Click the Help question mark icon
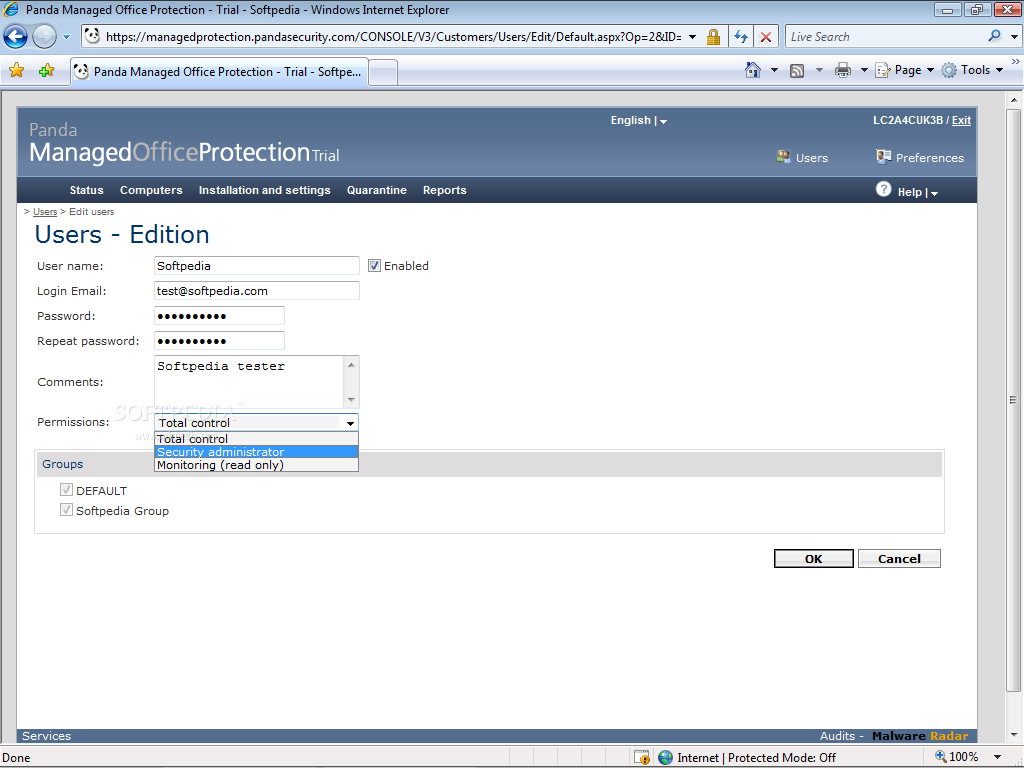 883,189
